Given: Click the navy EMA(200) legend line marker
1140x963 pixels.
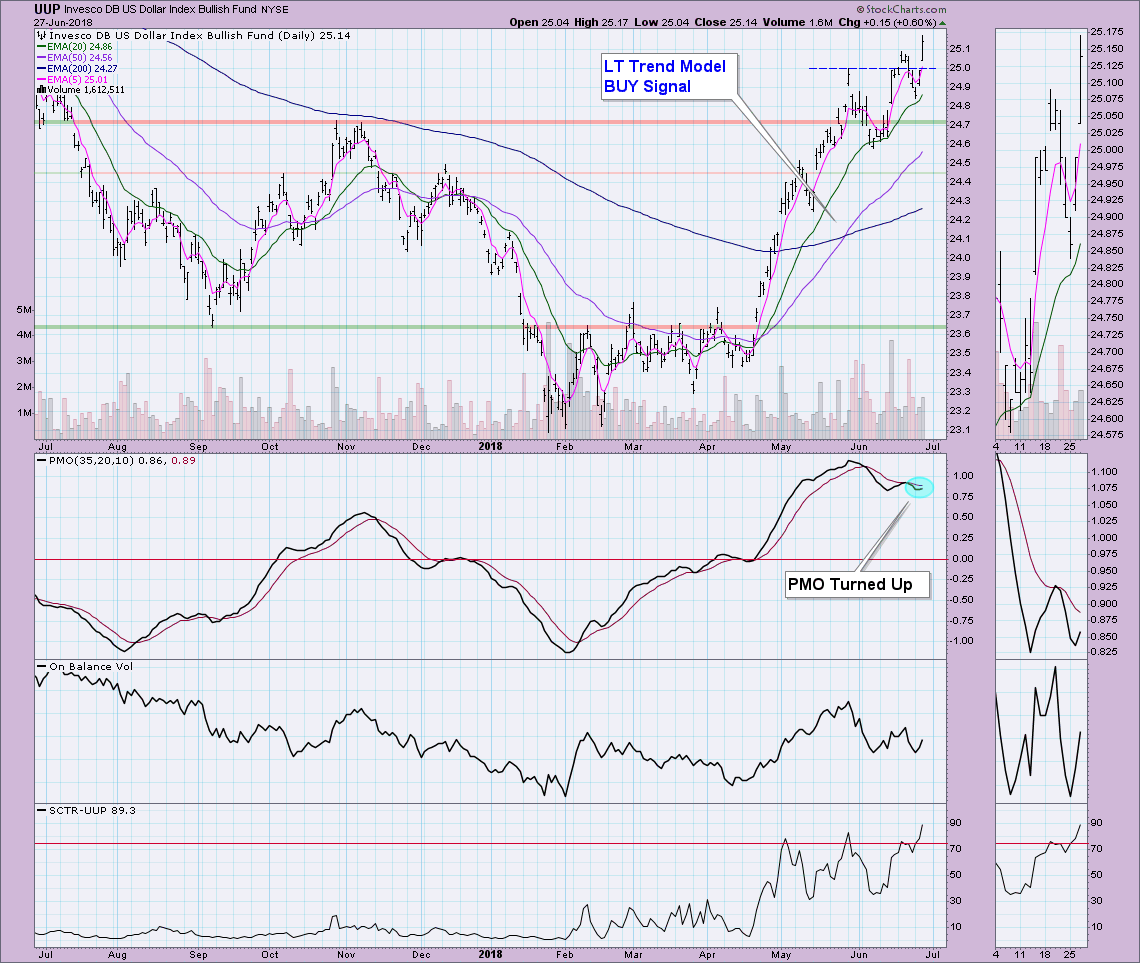Looking at the screenshot, I should point(41,68).
